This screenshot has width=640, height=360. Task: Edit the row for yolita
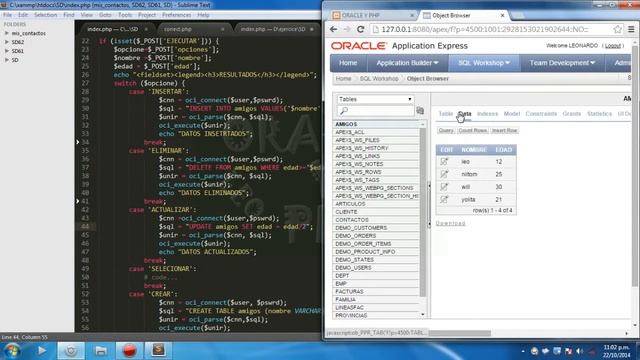click(444, 200)
